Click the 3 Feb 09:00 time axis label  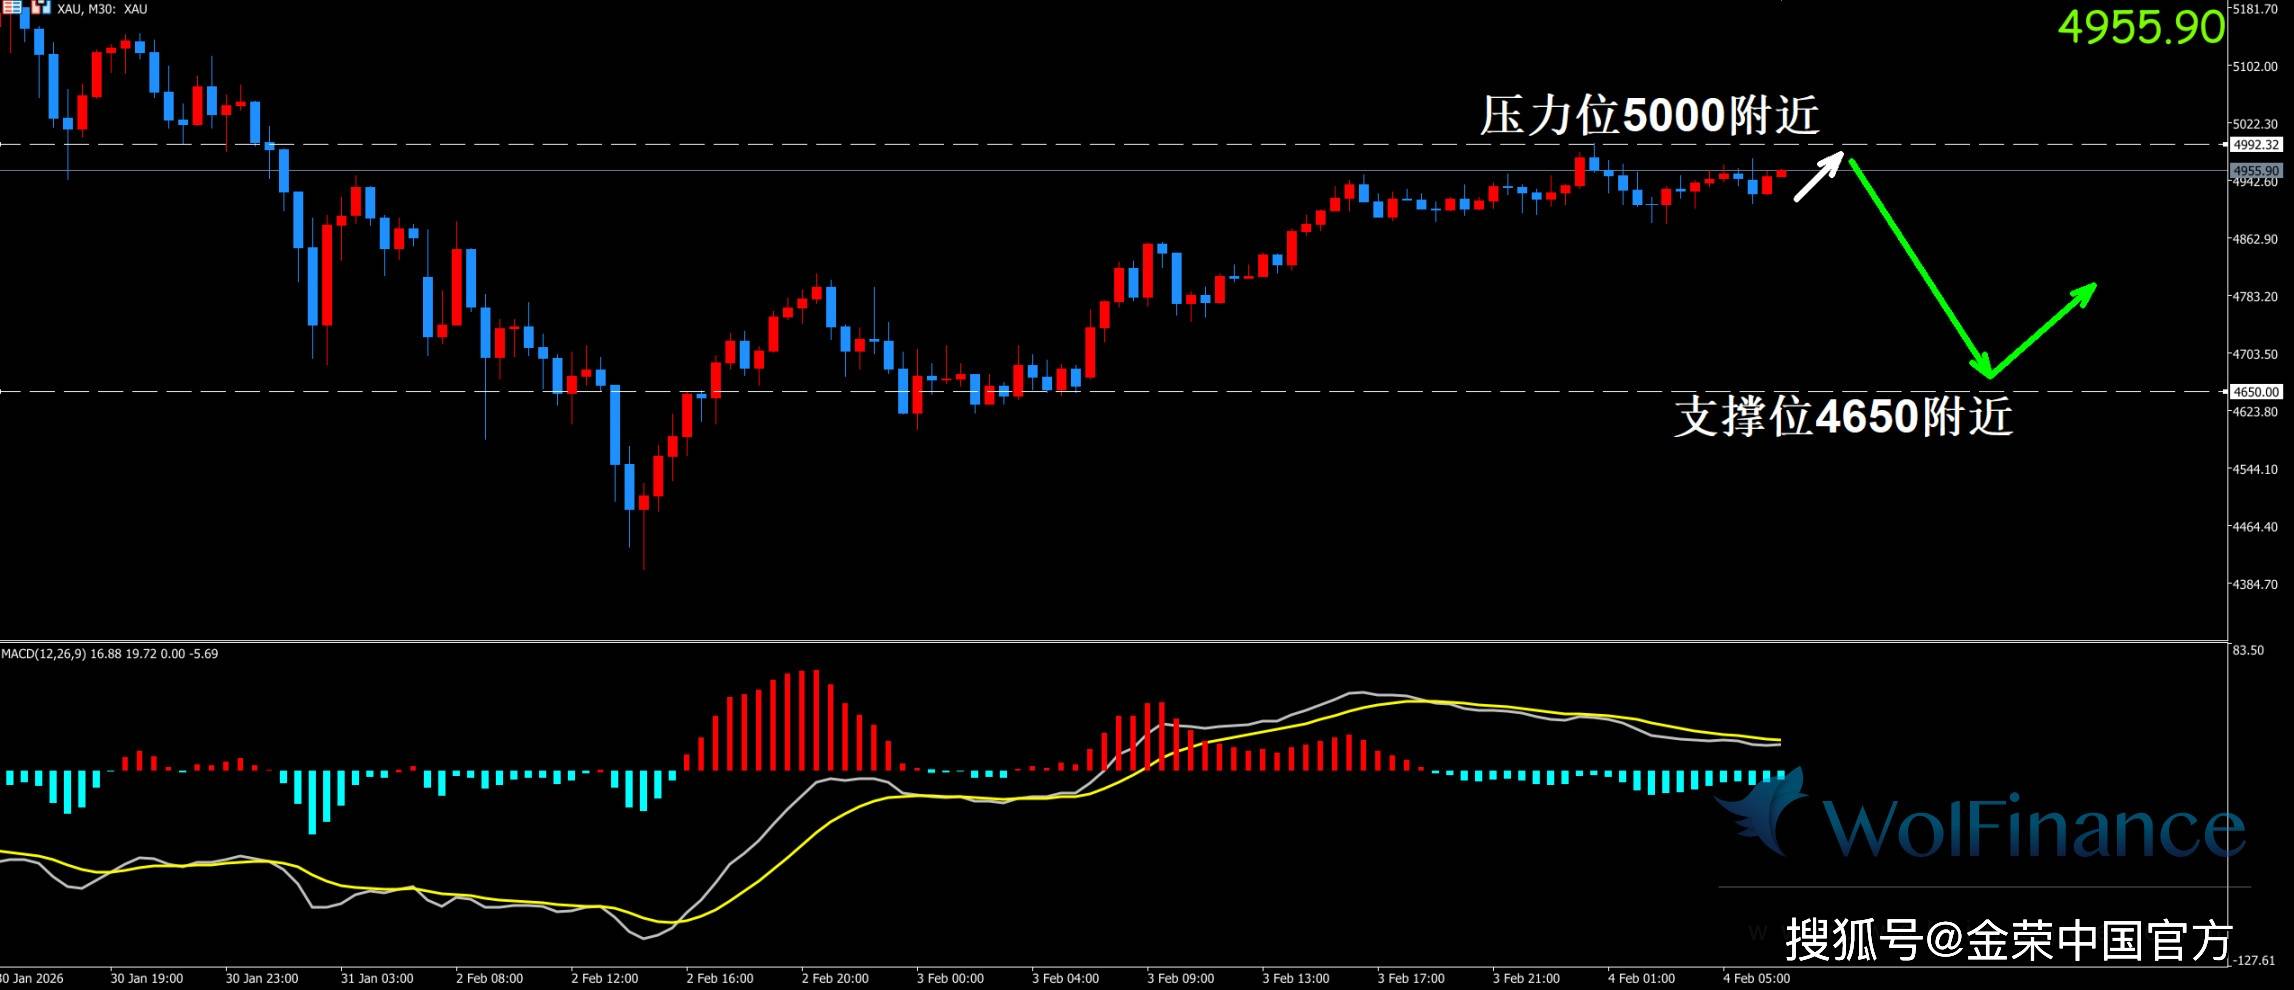[x=1180, y=978]
